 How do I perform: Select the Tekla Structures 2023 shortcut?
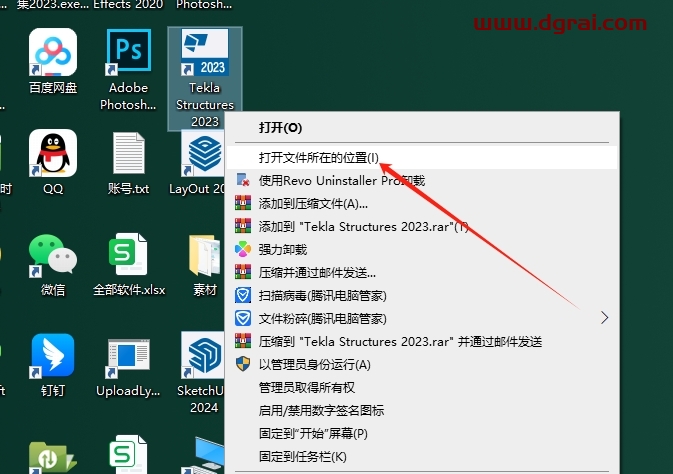(205, 78)
